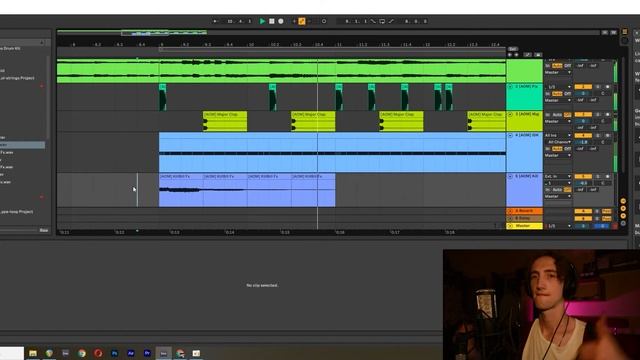Open Premiere Pro from the taskbar
Viewport: 640px width, 360px height.
coord(147,353)
